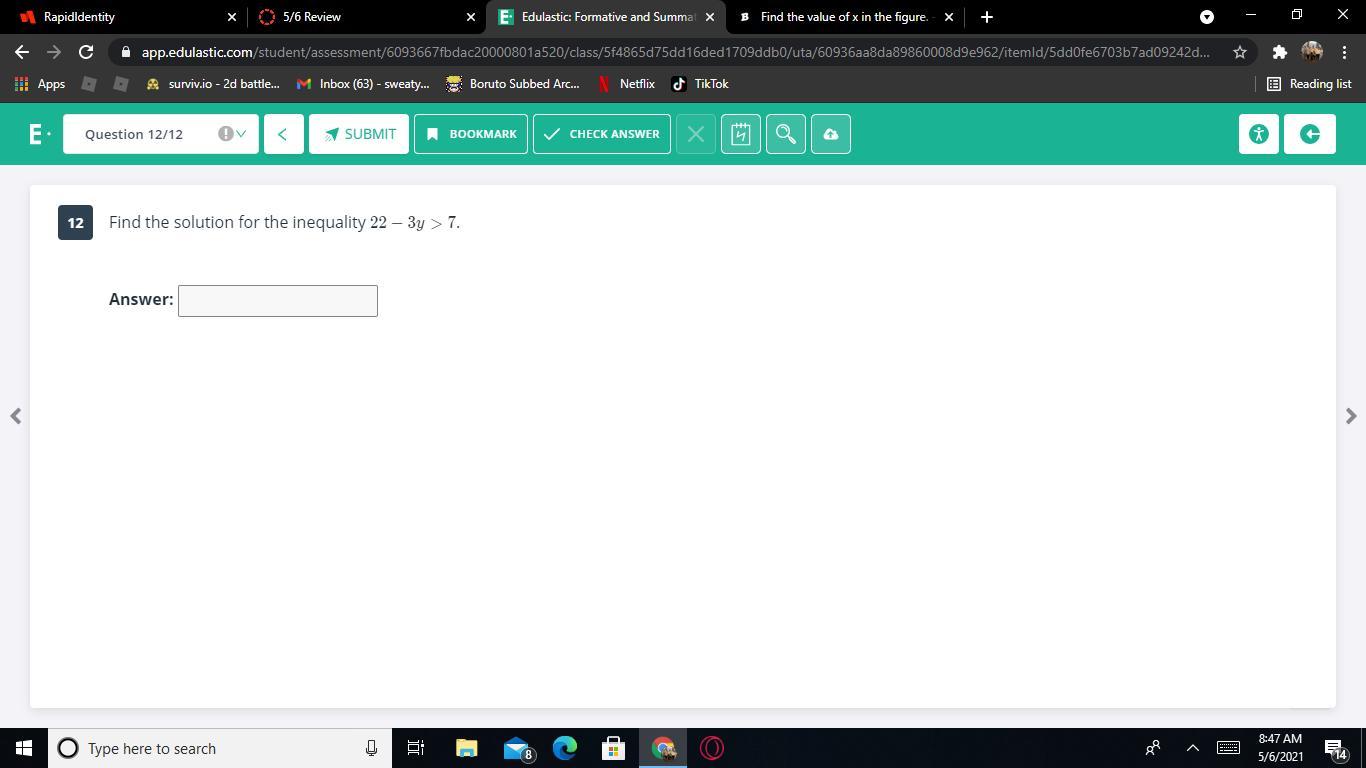
Task: Close the RapidIdentity tab
Action: tap(232, 17)
